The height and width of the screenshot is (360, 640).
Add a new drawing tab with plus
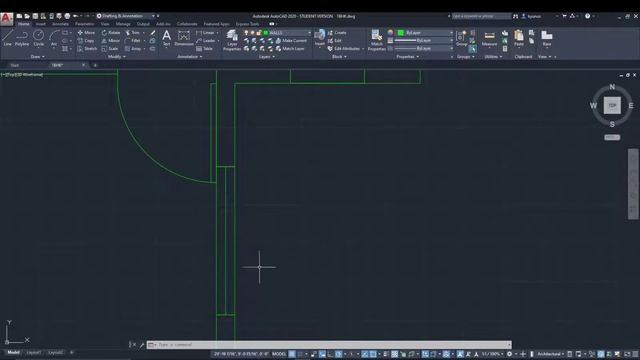[95, 65]
